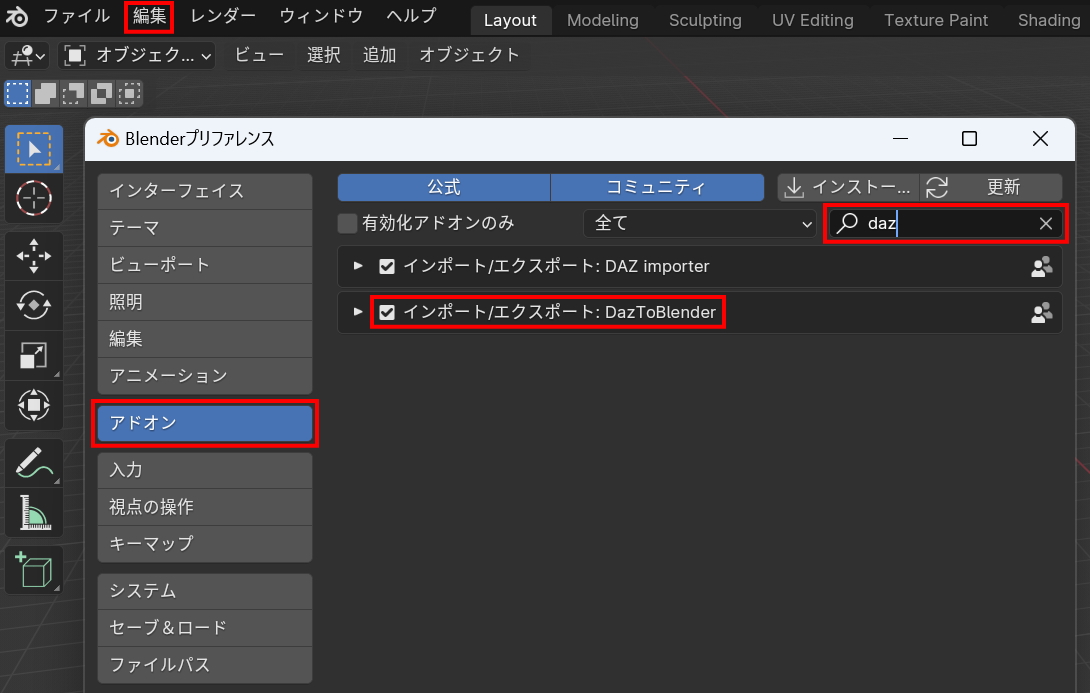Expand the DAZ importer add-on details
Image resolution: width=1090 pixels, height=693 pixels.
coord(358,266)
